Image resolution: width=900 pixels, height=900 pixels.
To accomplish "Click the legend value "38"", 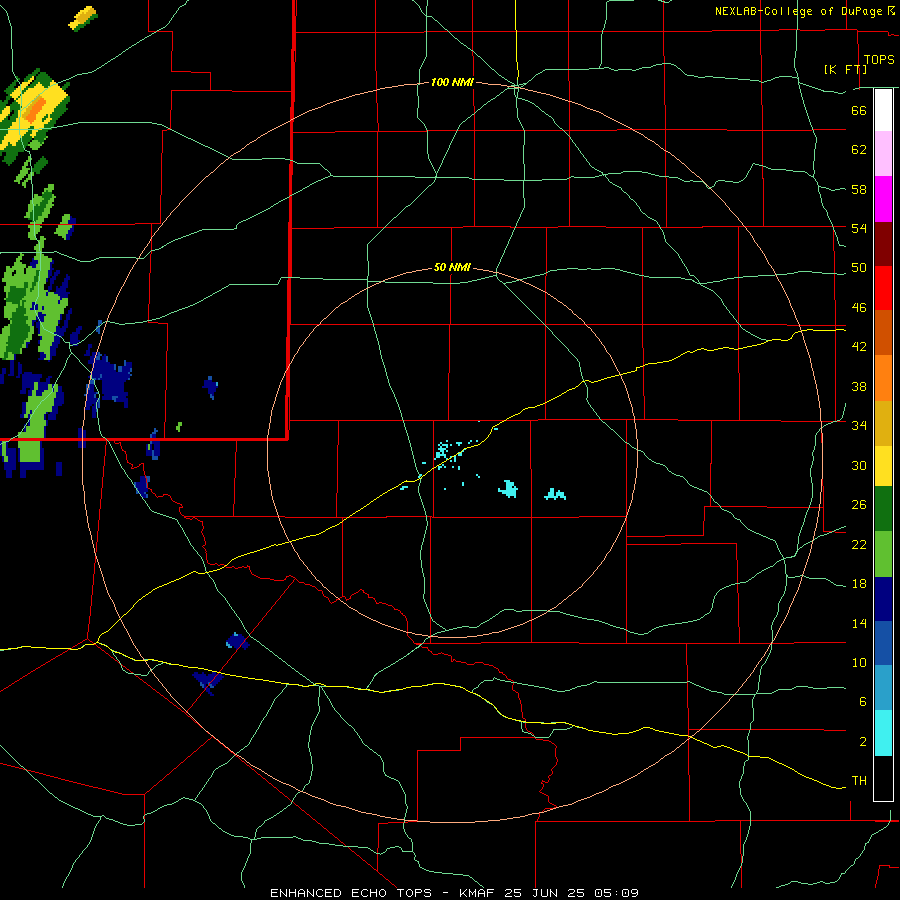I will pyautogui.click(x=859, y=386).
